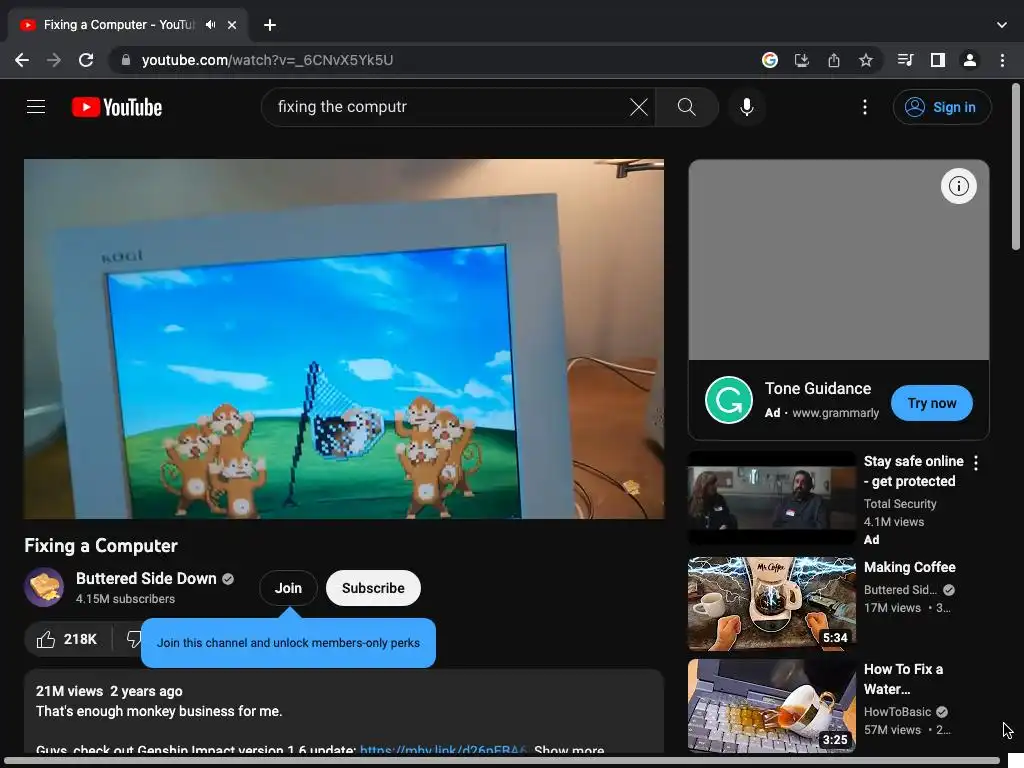Click the Buttered Side Down channel avatar

pyautogui.click(x=44, y=587)
